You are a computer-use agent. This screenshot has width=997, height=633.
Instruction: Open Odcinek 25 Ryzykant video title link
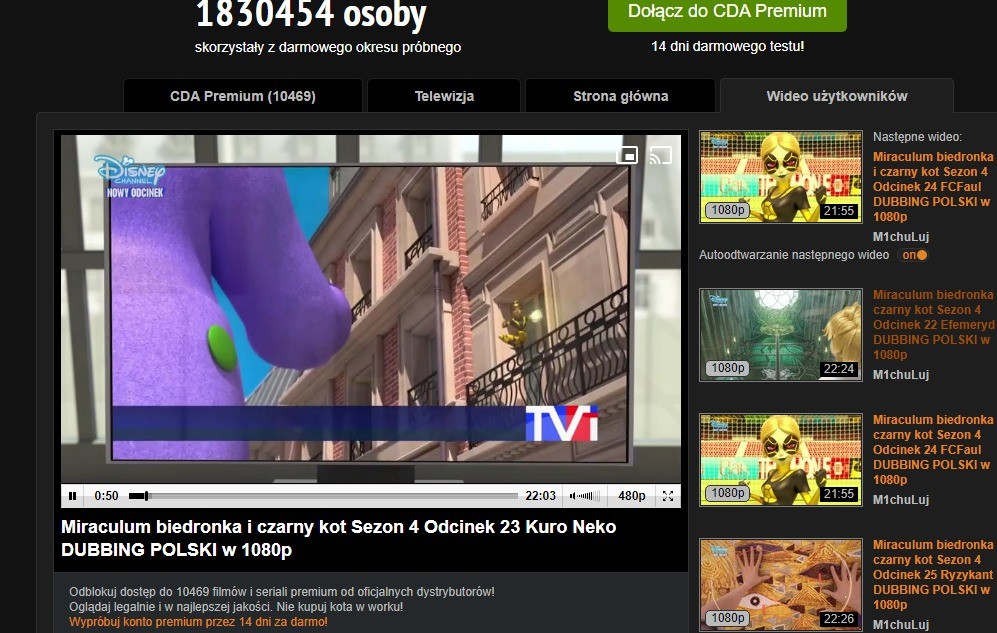tap(932, 575)
